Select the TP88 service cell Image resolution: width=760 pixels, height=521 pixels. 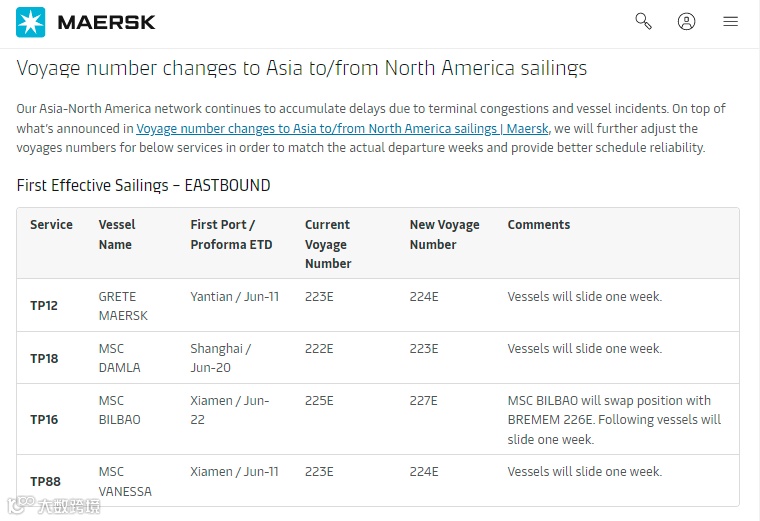[x=45, y=481]
